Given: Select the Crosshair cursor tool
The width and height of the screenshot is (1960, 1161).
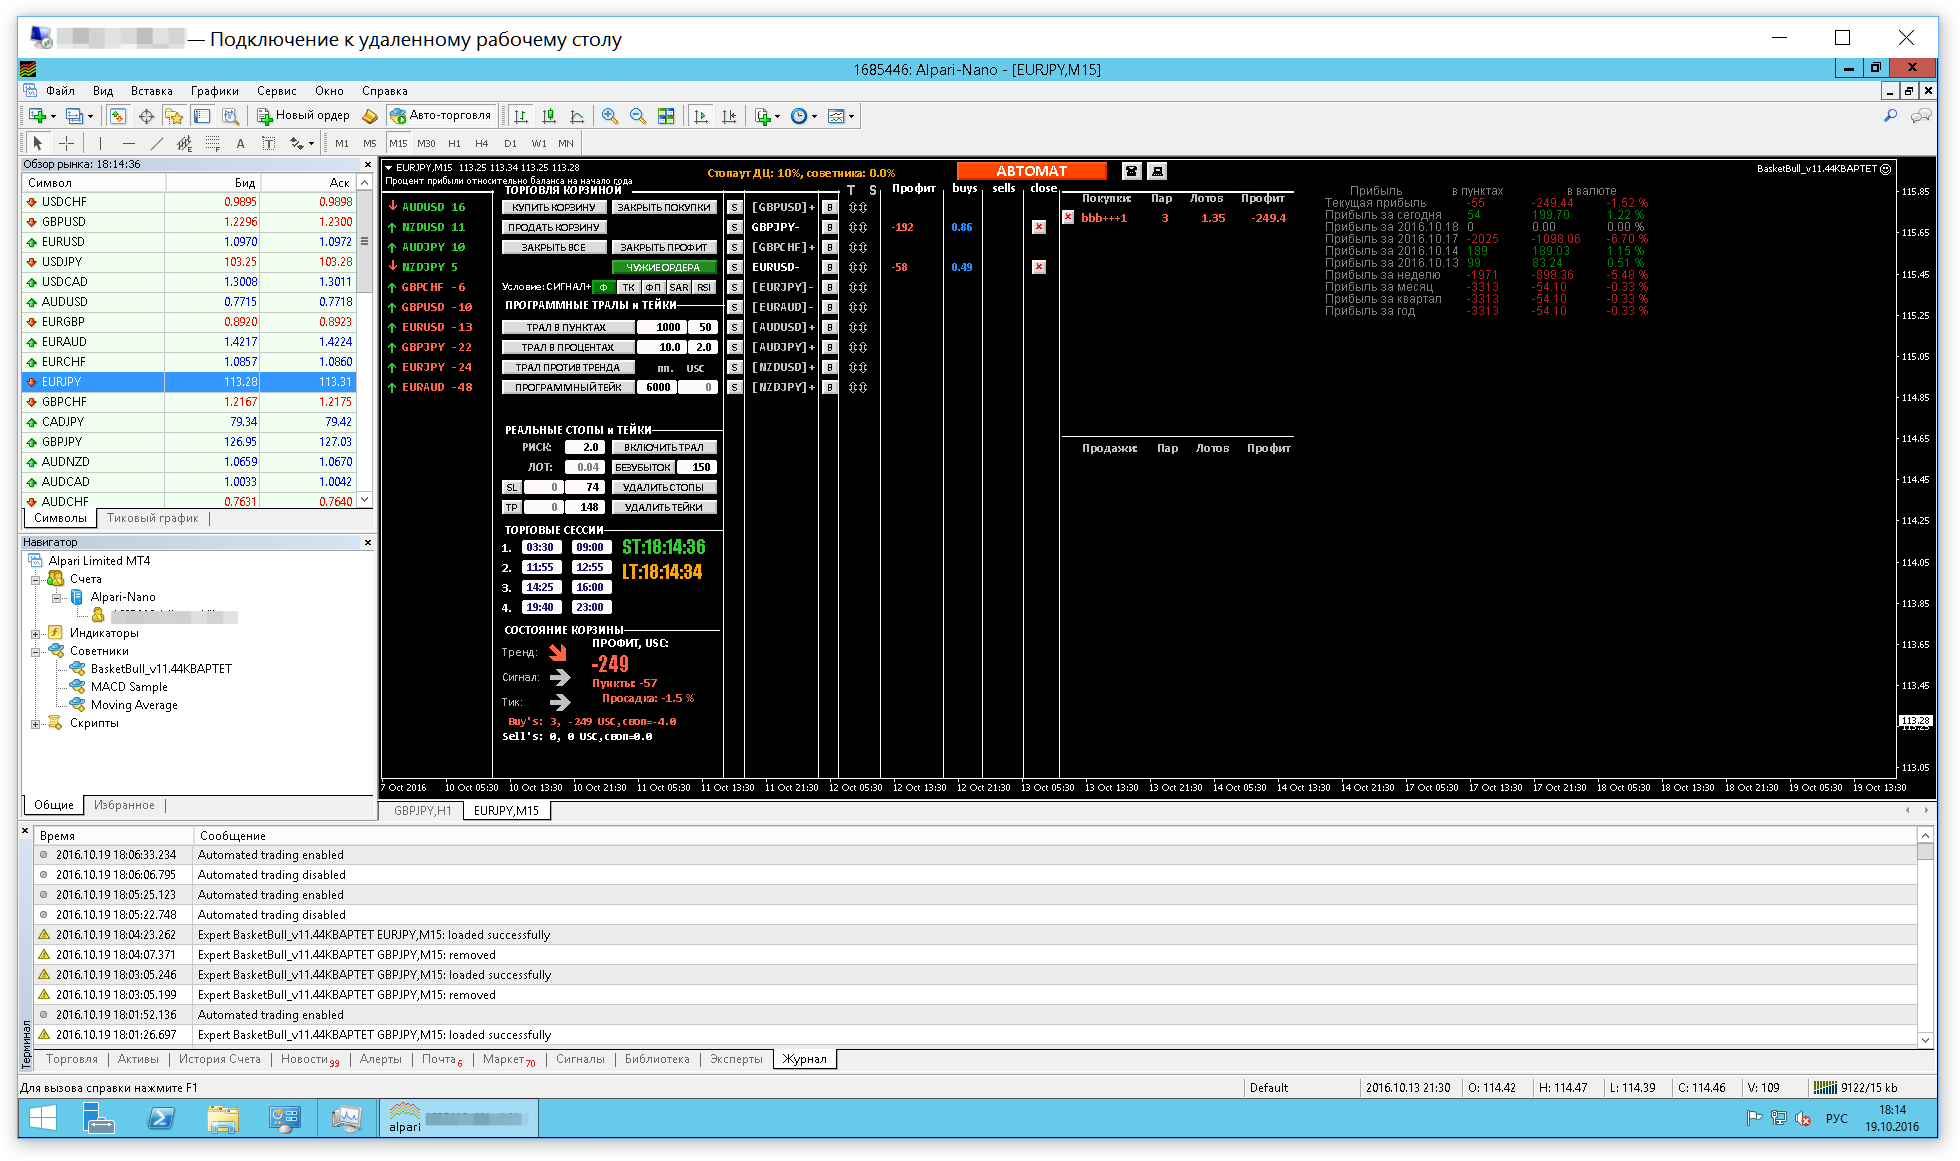Looking at the screenshot, I should [67, 143].
